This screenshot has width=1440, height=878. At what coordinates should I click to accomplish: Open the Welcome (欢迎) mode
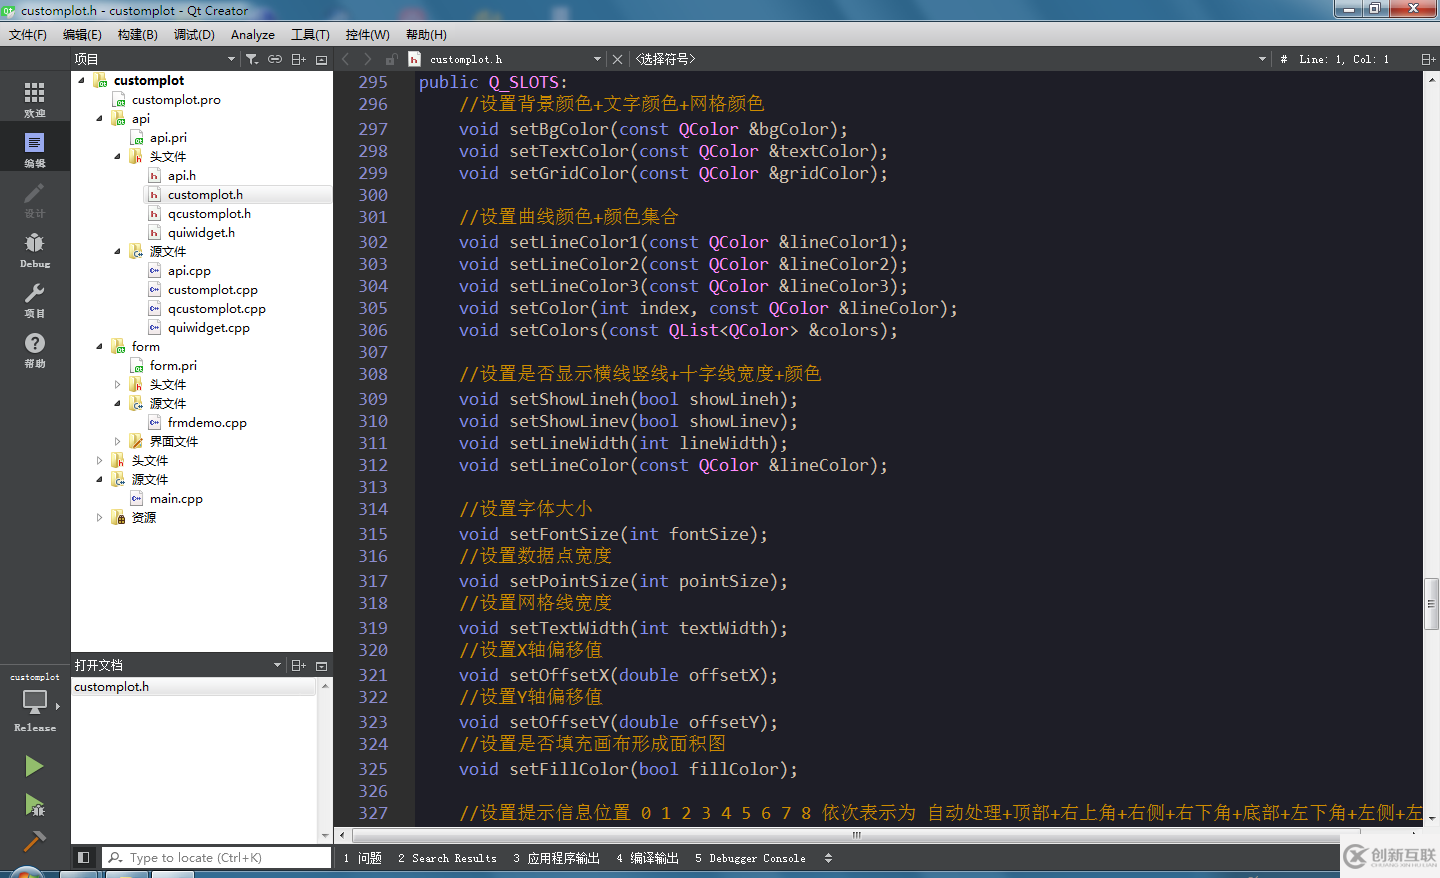tap(35, 98)
